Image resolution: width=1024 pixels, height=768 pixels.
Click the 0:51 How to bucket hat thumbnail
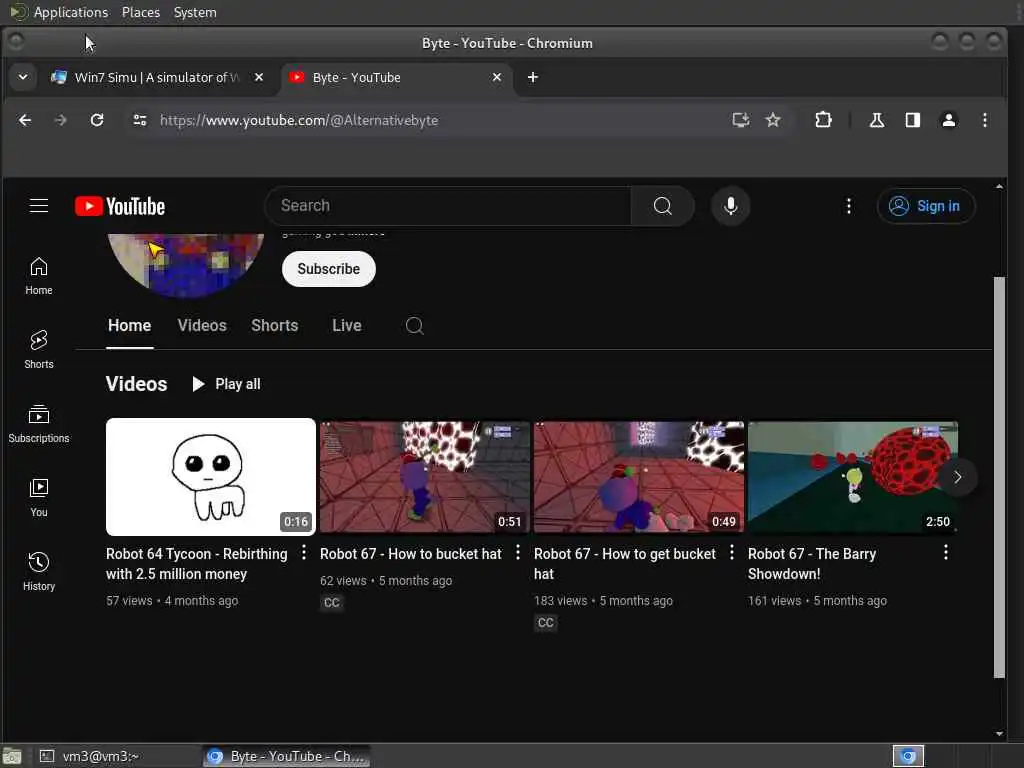[x=424, y=477]
